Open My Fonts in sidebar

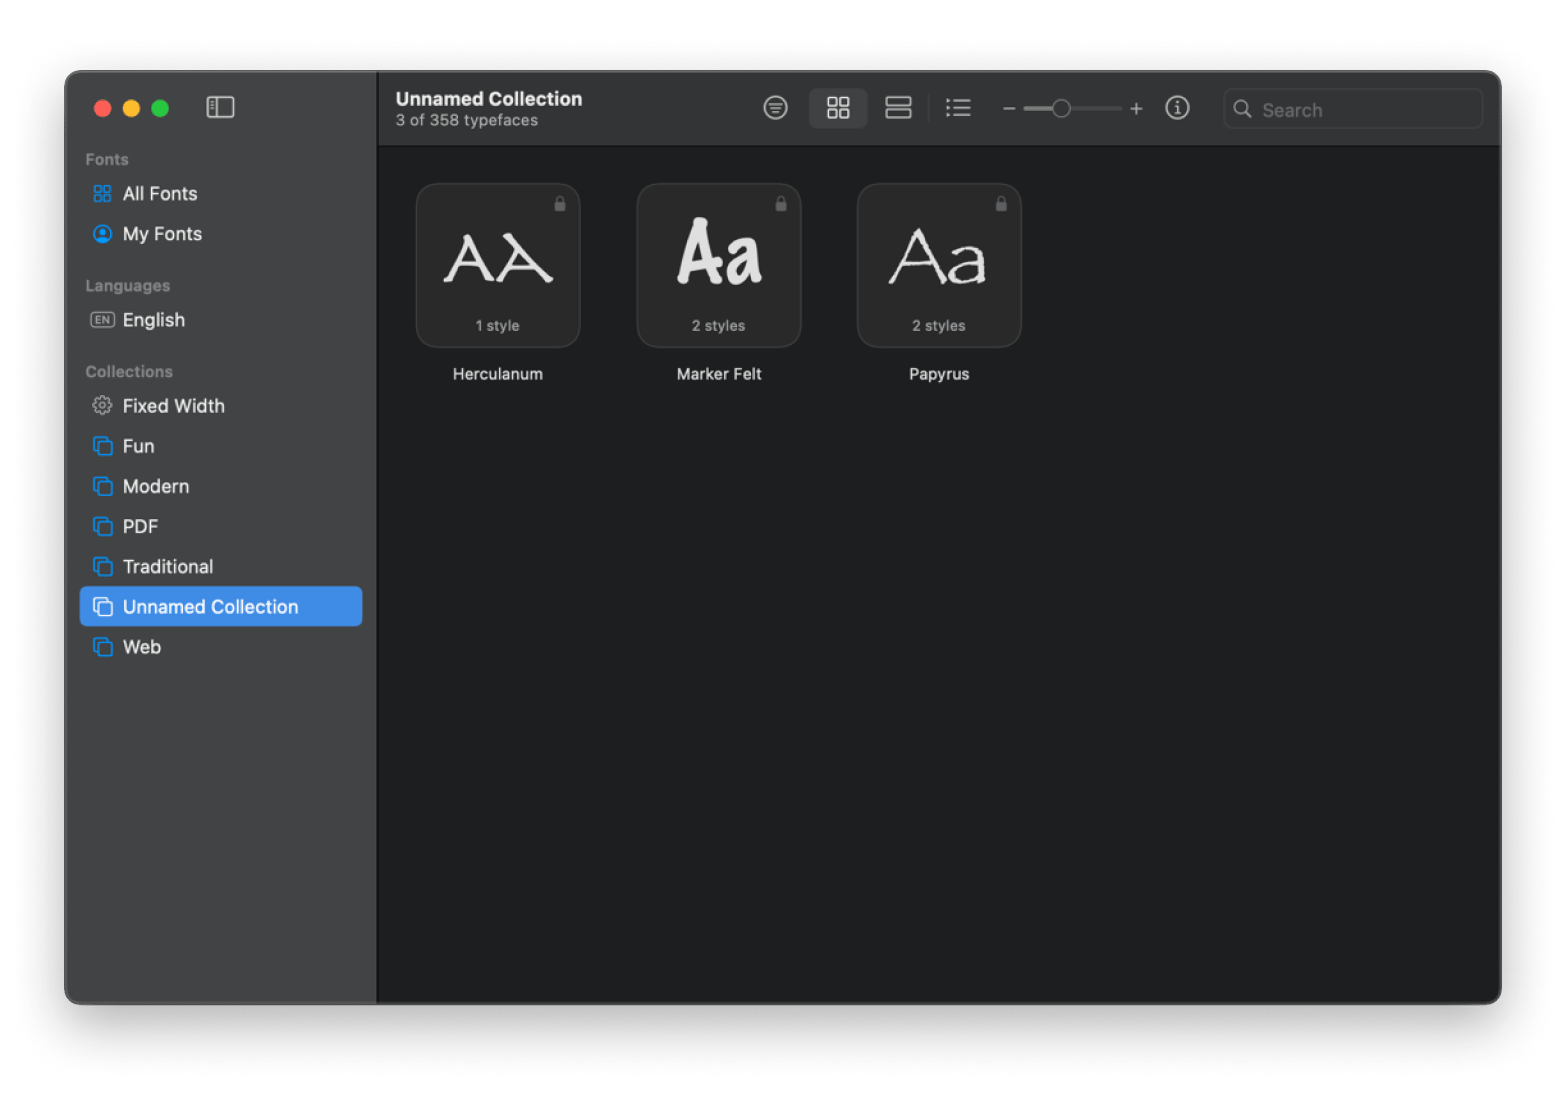(x=162, y=234)
